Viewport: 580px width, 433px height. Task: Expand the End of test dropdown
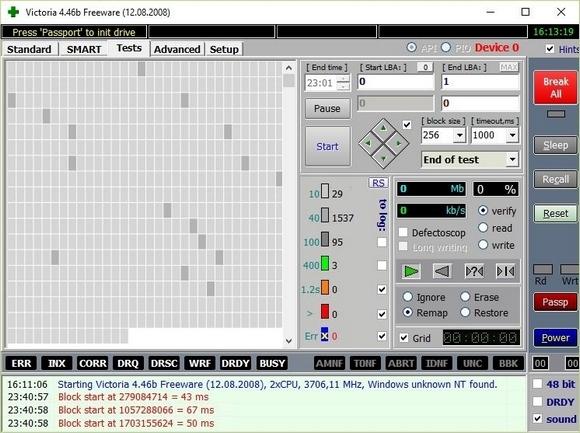click(x=512, y=159)
